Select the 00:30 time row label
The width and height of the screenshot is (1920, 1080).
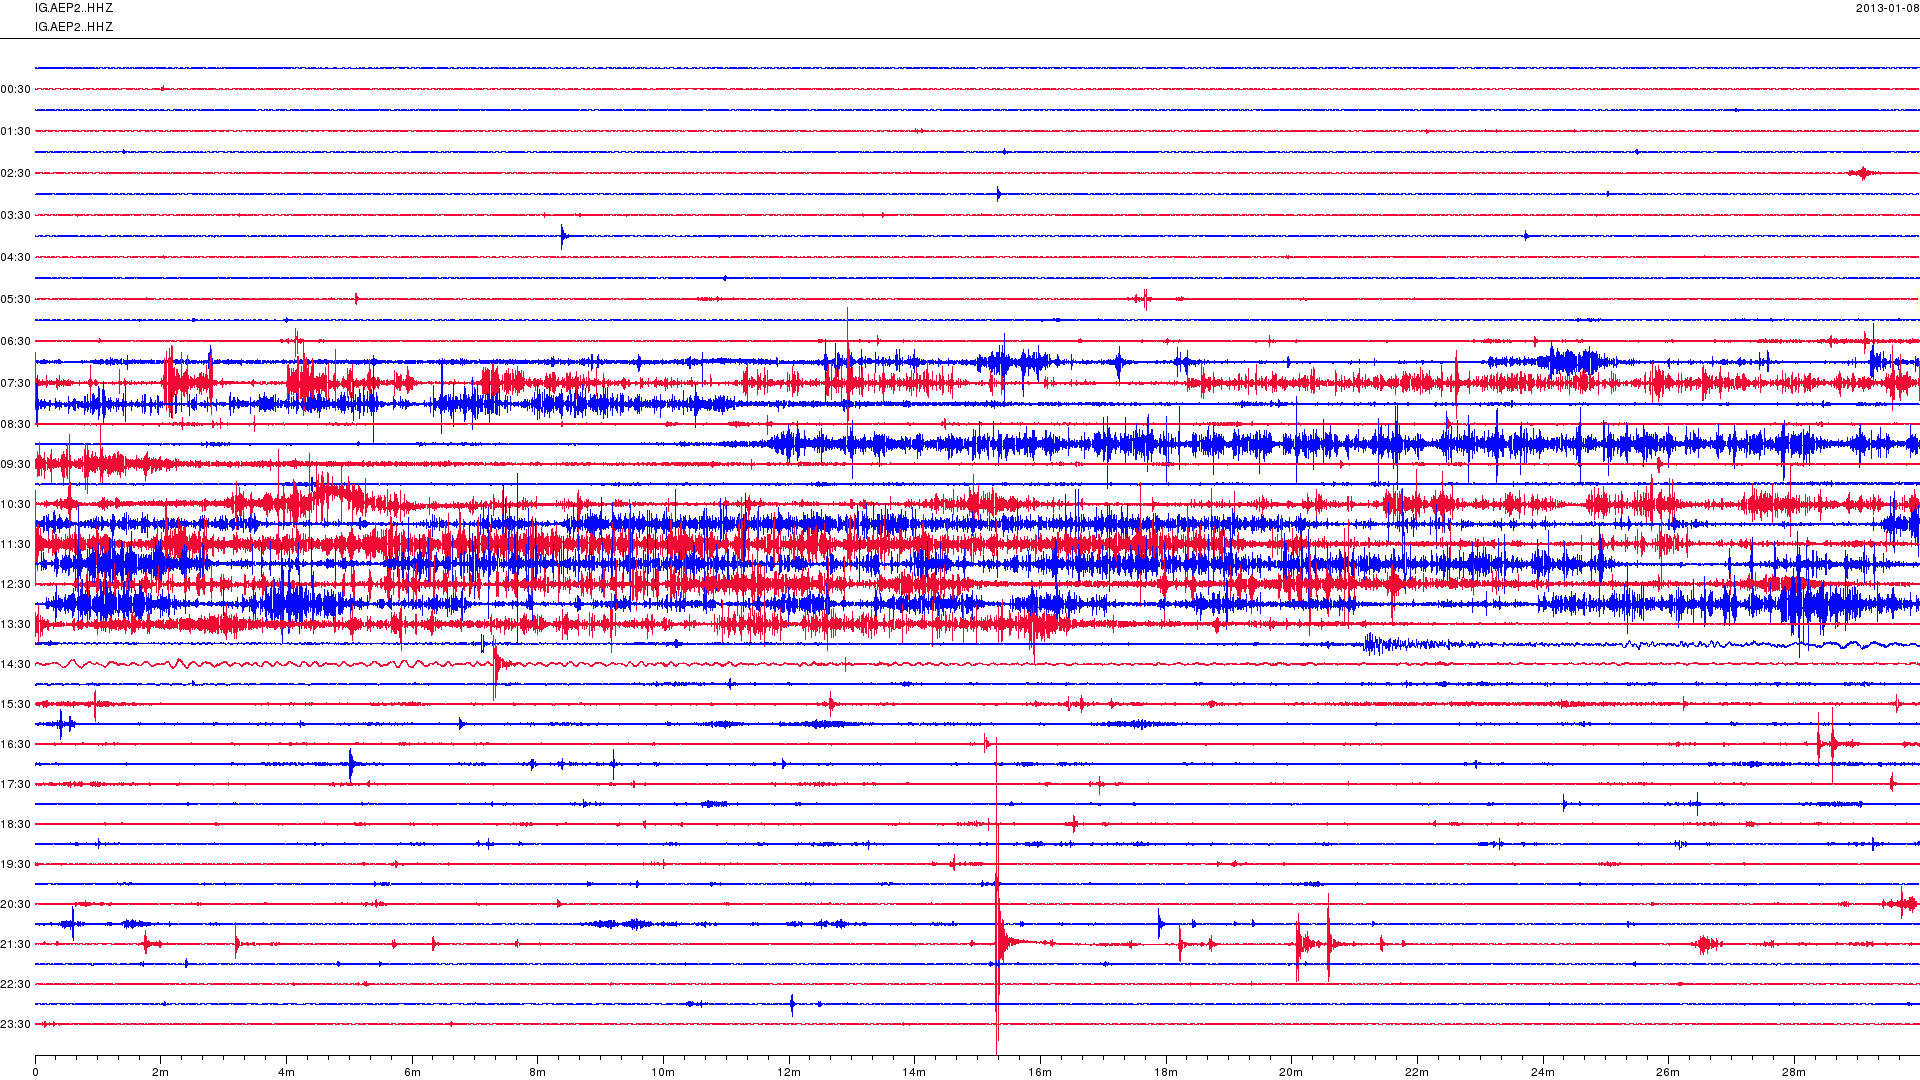tap(16, 89)
